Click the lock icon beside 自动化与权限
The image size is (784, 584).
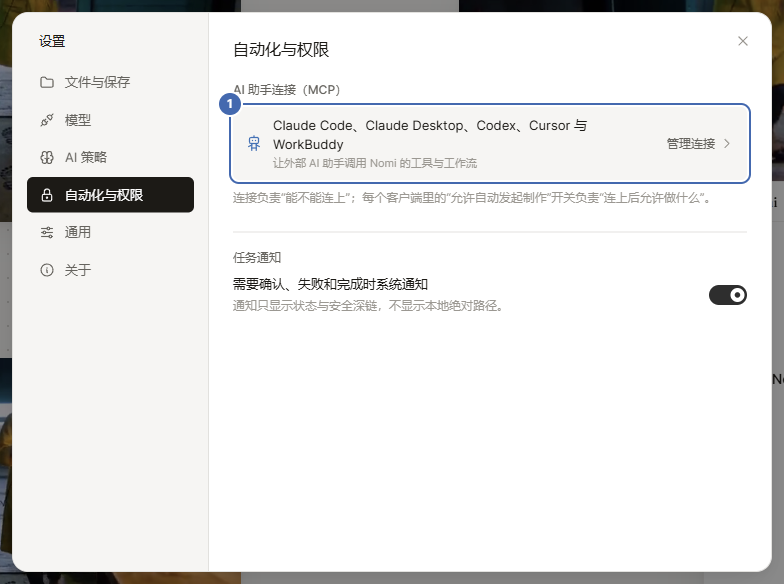coord(47,195)
